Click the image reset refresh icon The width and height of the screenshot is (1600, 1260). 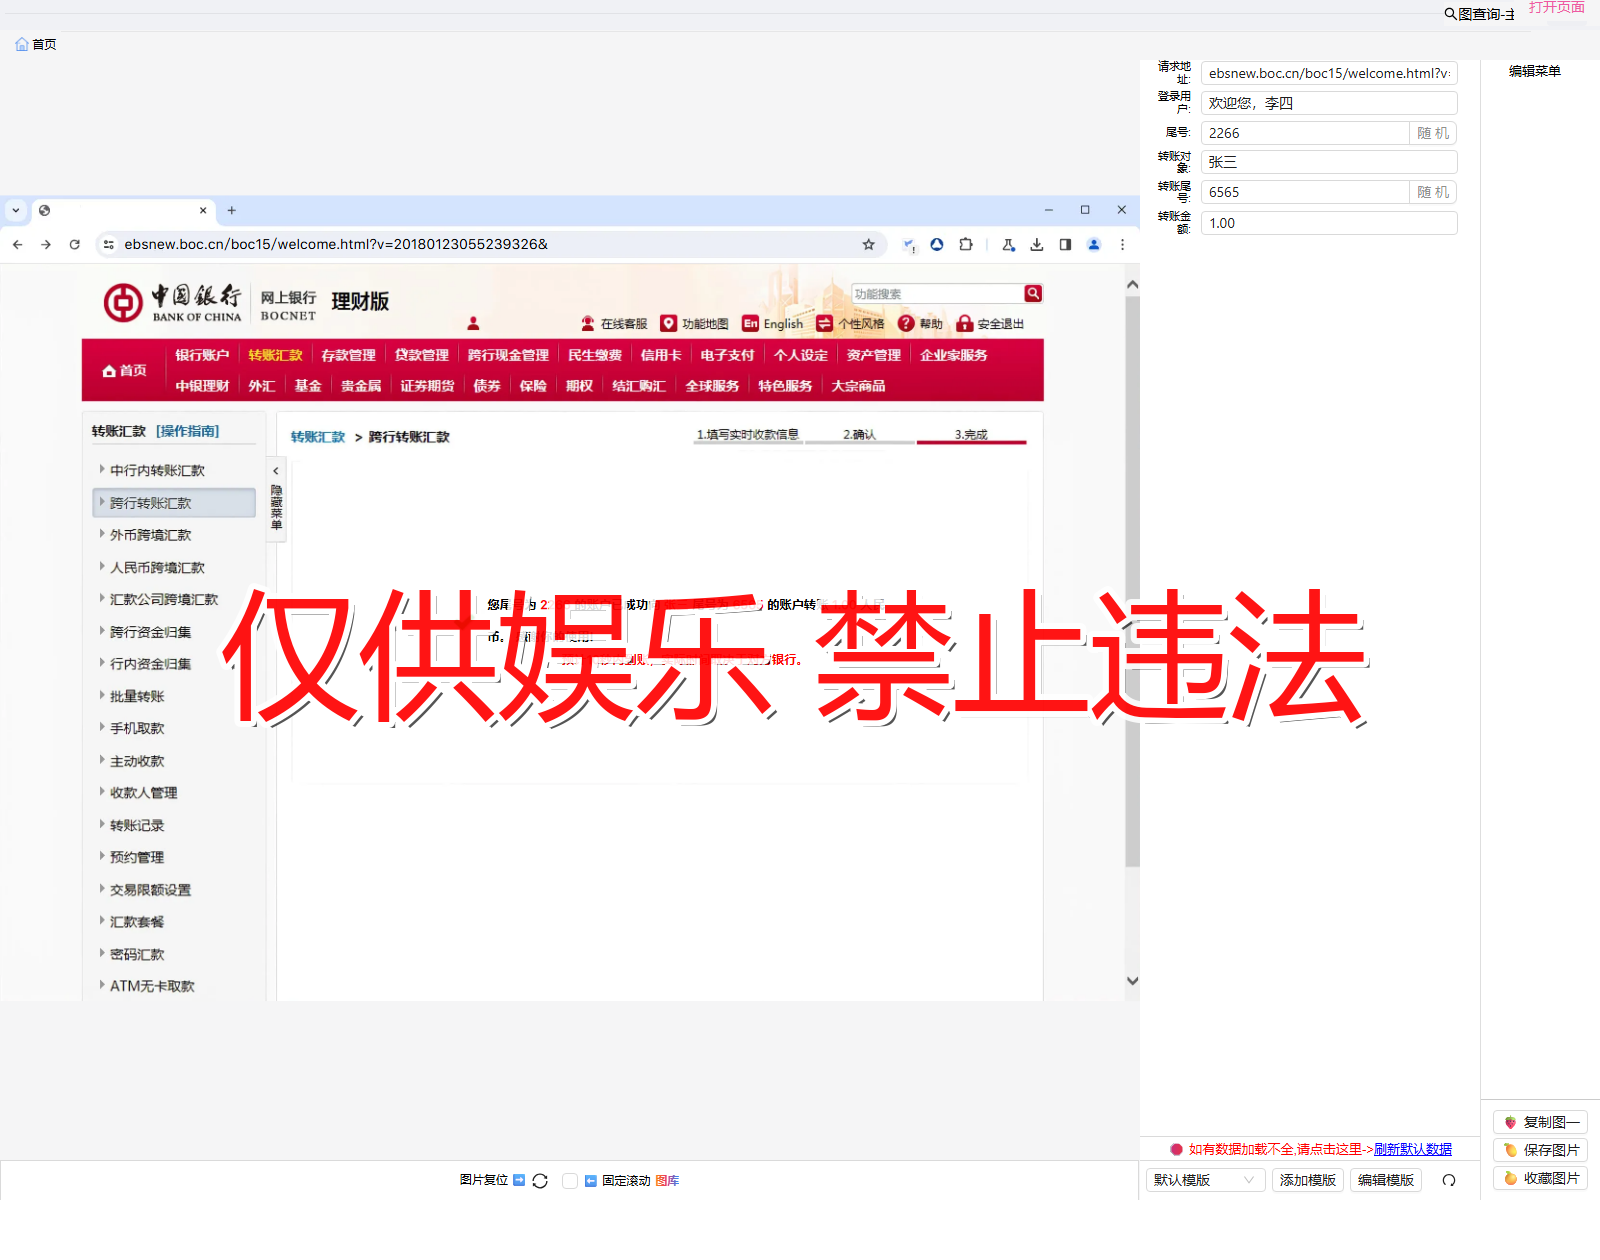coord(540,1180)
